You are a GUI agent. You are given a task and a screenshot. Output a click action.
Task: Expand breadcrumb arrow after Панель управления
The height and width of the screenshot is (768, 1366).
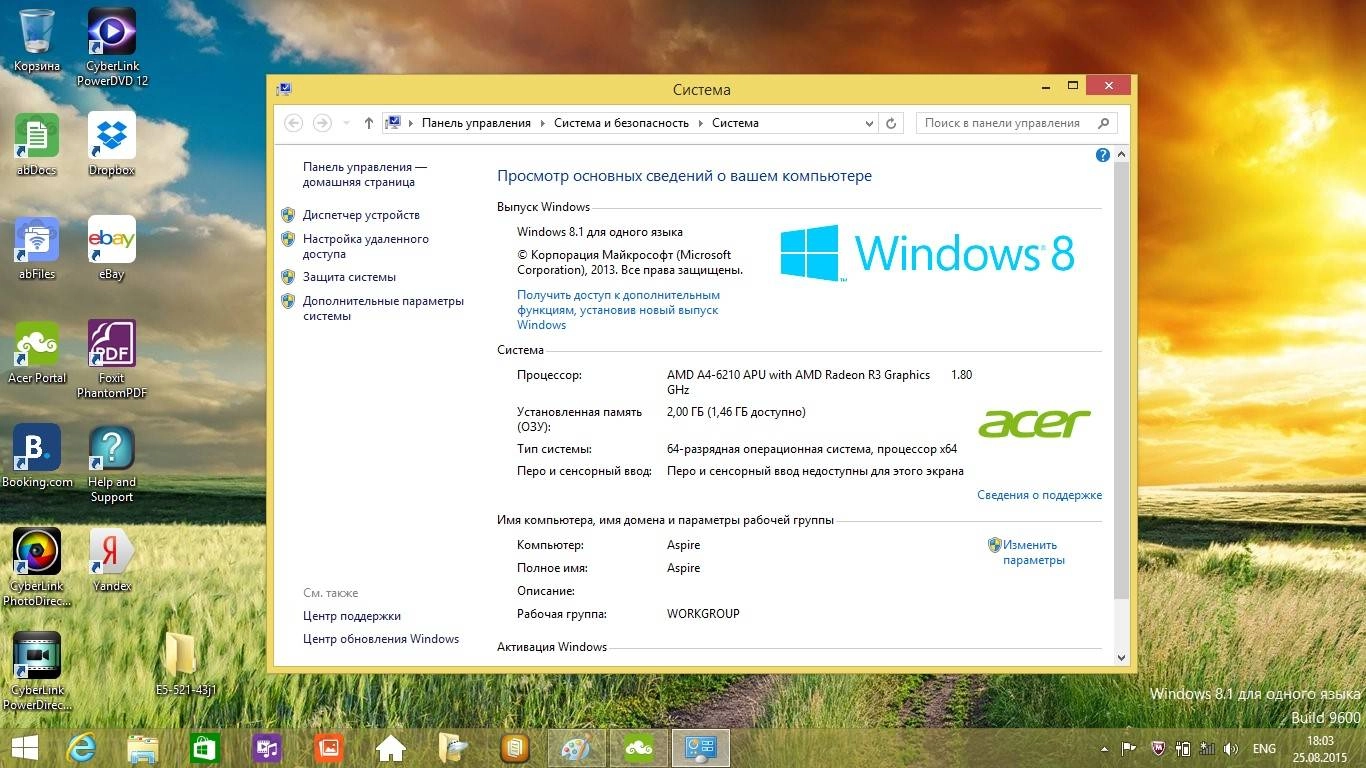coord(543,123)
